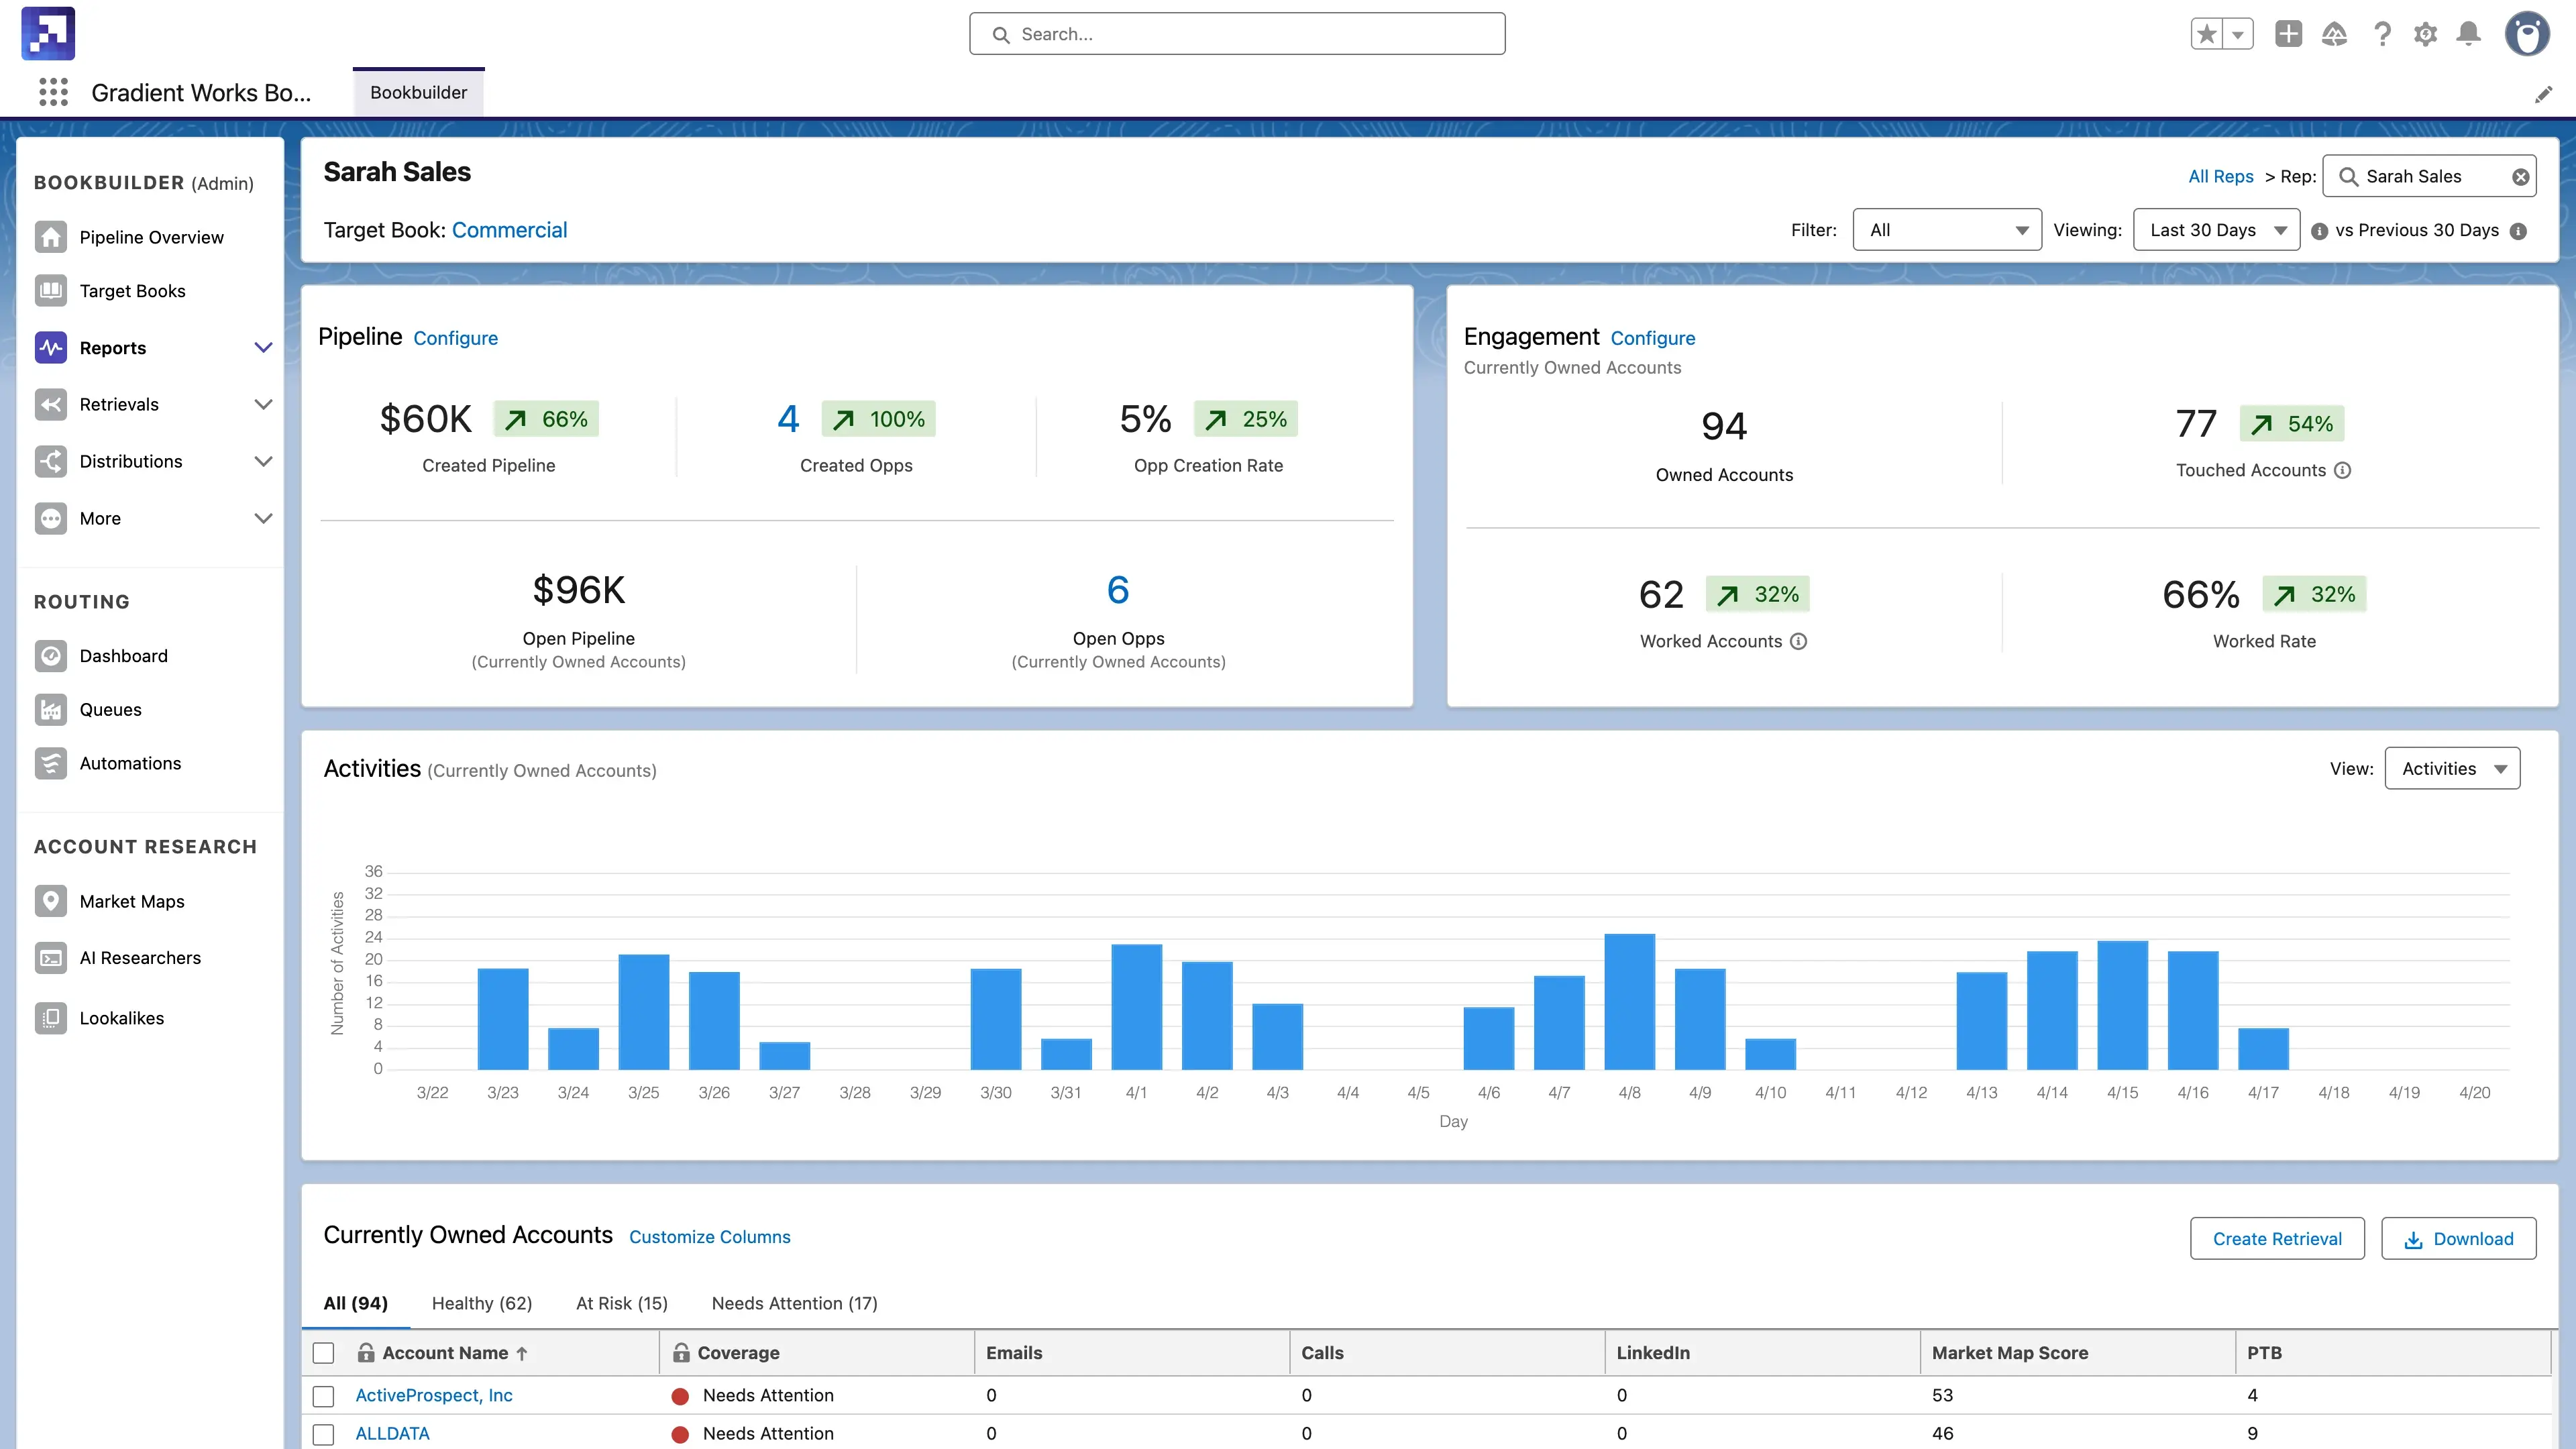2576x1449 pixels.
Task: Open the Customize Columns link
Action: [x=709, y=1237]
